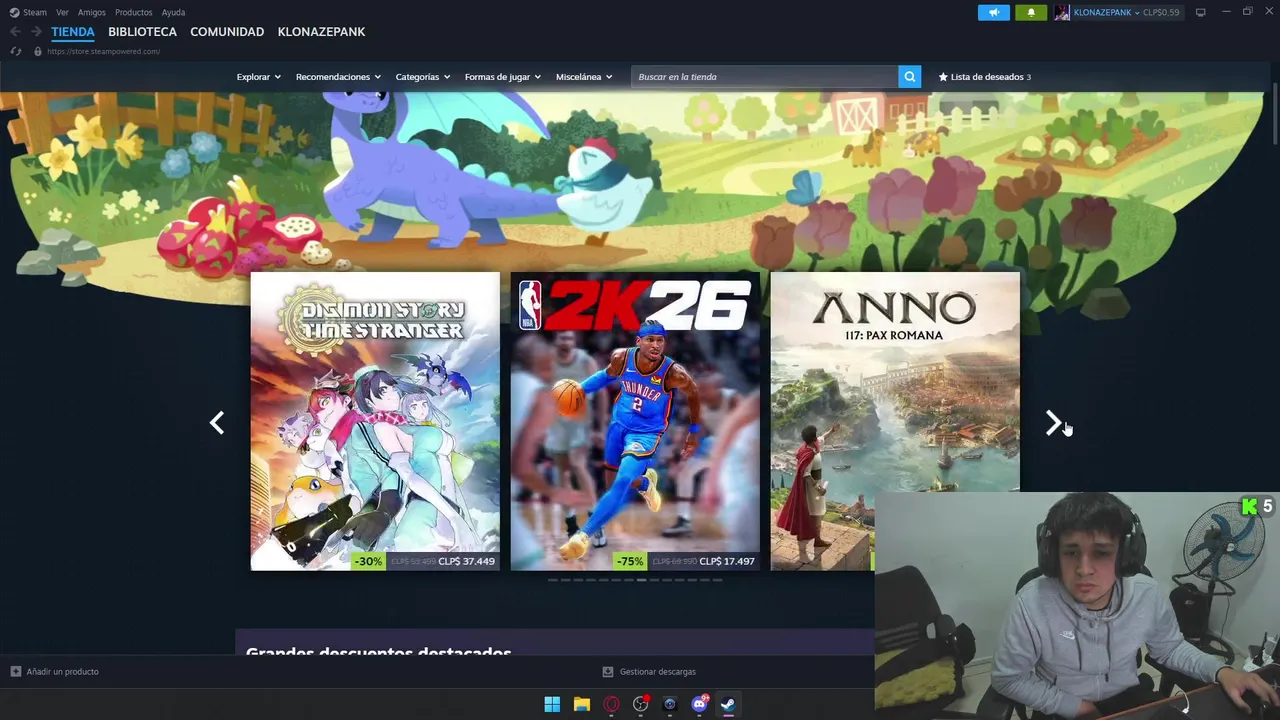Open the Ayuda menu

(173, 12)
